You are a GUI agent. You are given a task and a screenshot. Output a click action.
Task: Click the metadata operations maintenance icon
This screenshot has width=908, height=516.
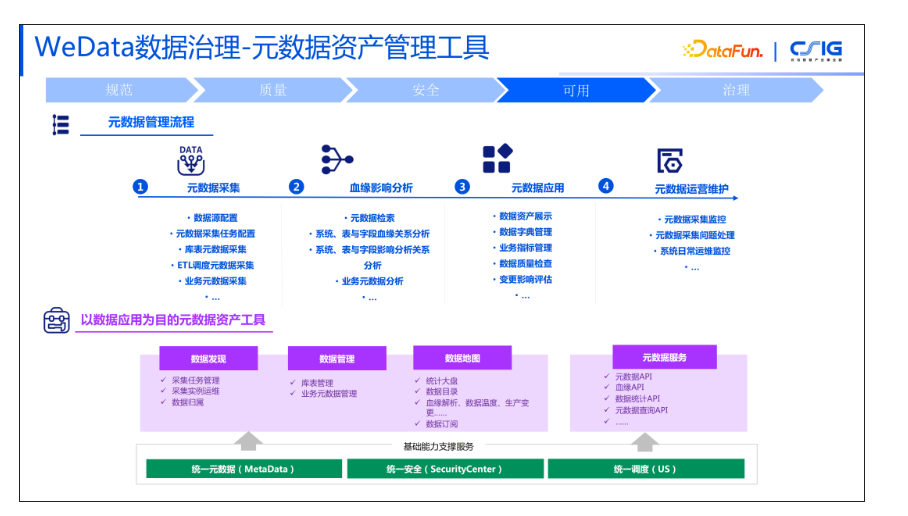670,161
